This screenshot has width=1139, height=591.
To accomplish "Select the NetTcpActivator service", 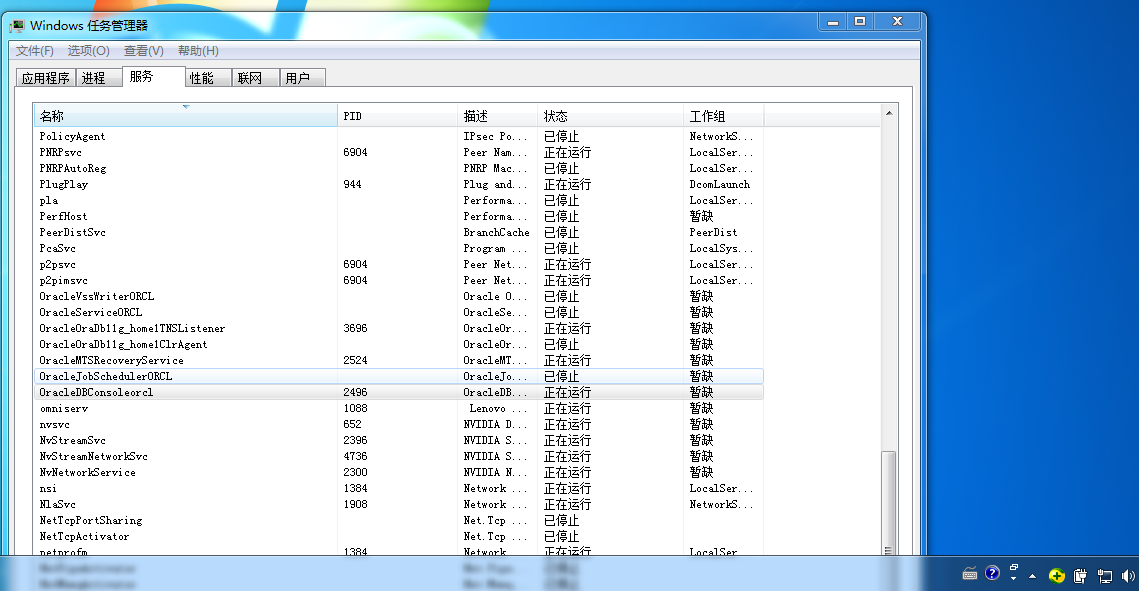I will click(84, 536).
